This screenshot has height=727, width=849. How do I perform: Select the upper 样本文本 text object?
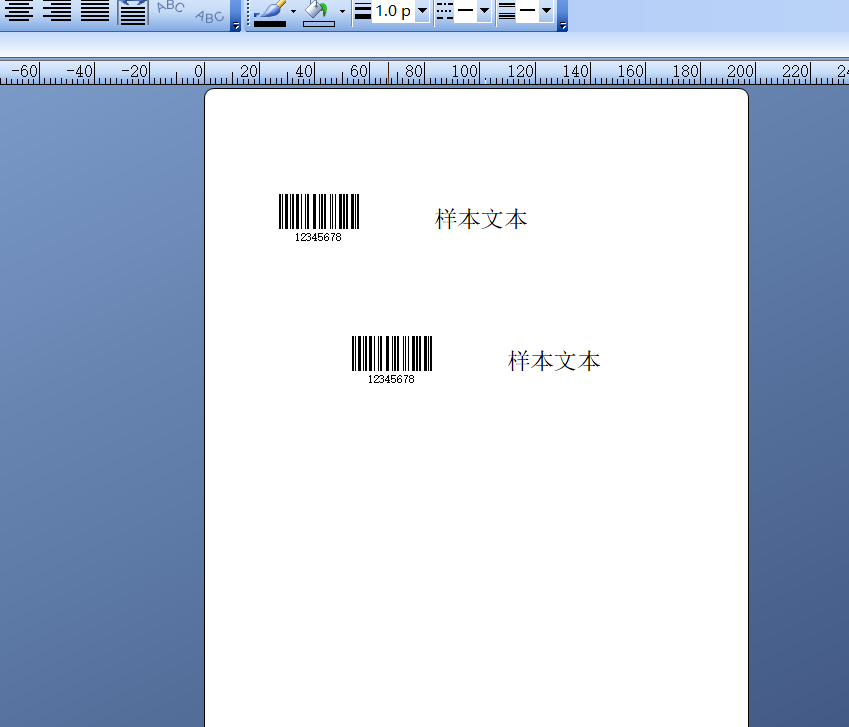(481, 219)
